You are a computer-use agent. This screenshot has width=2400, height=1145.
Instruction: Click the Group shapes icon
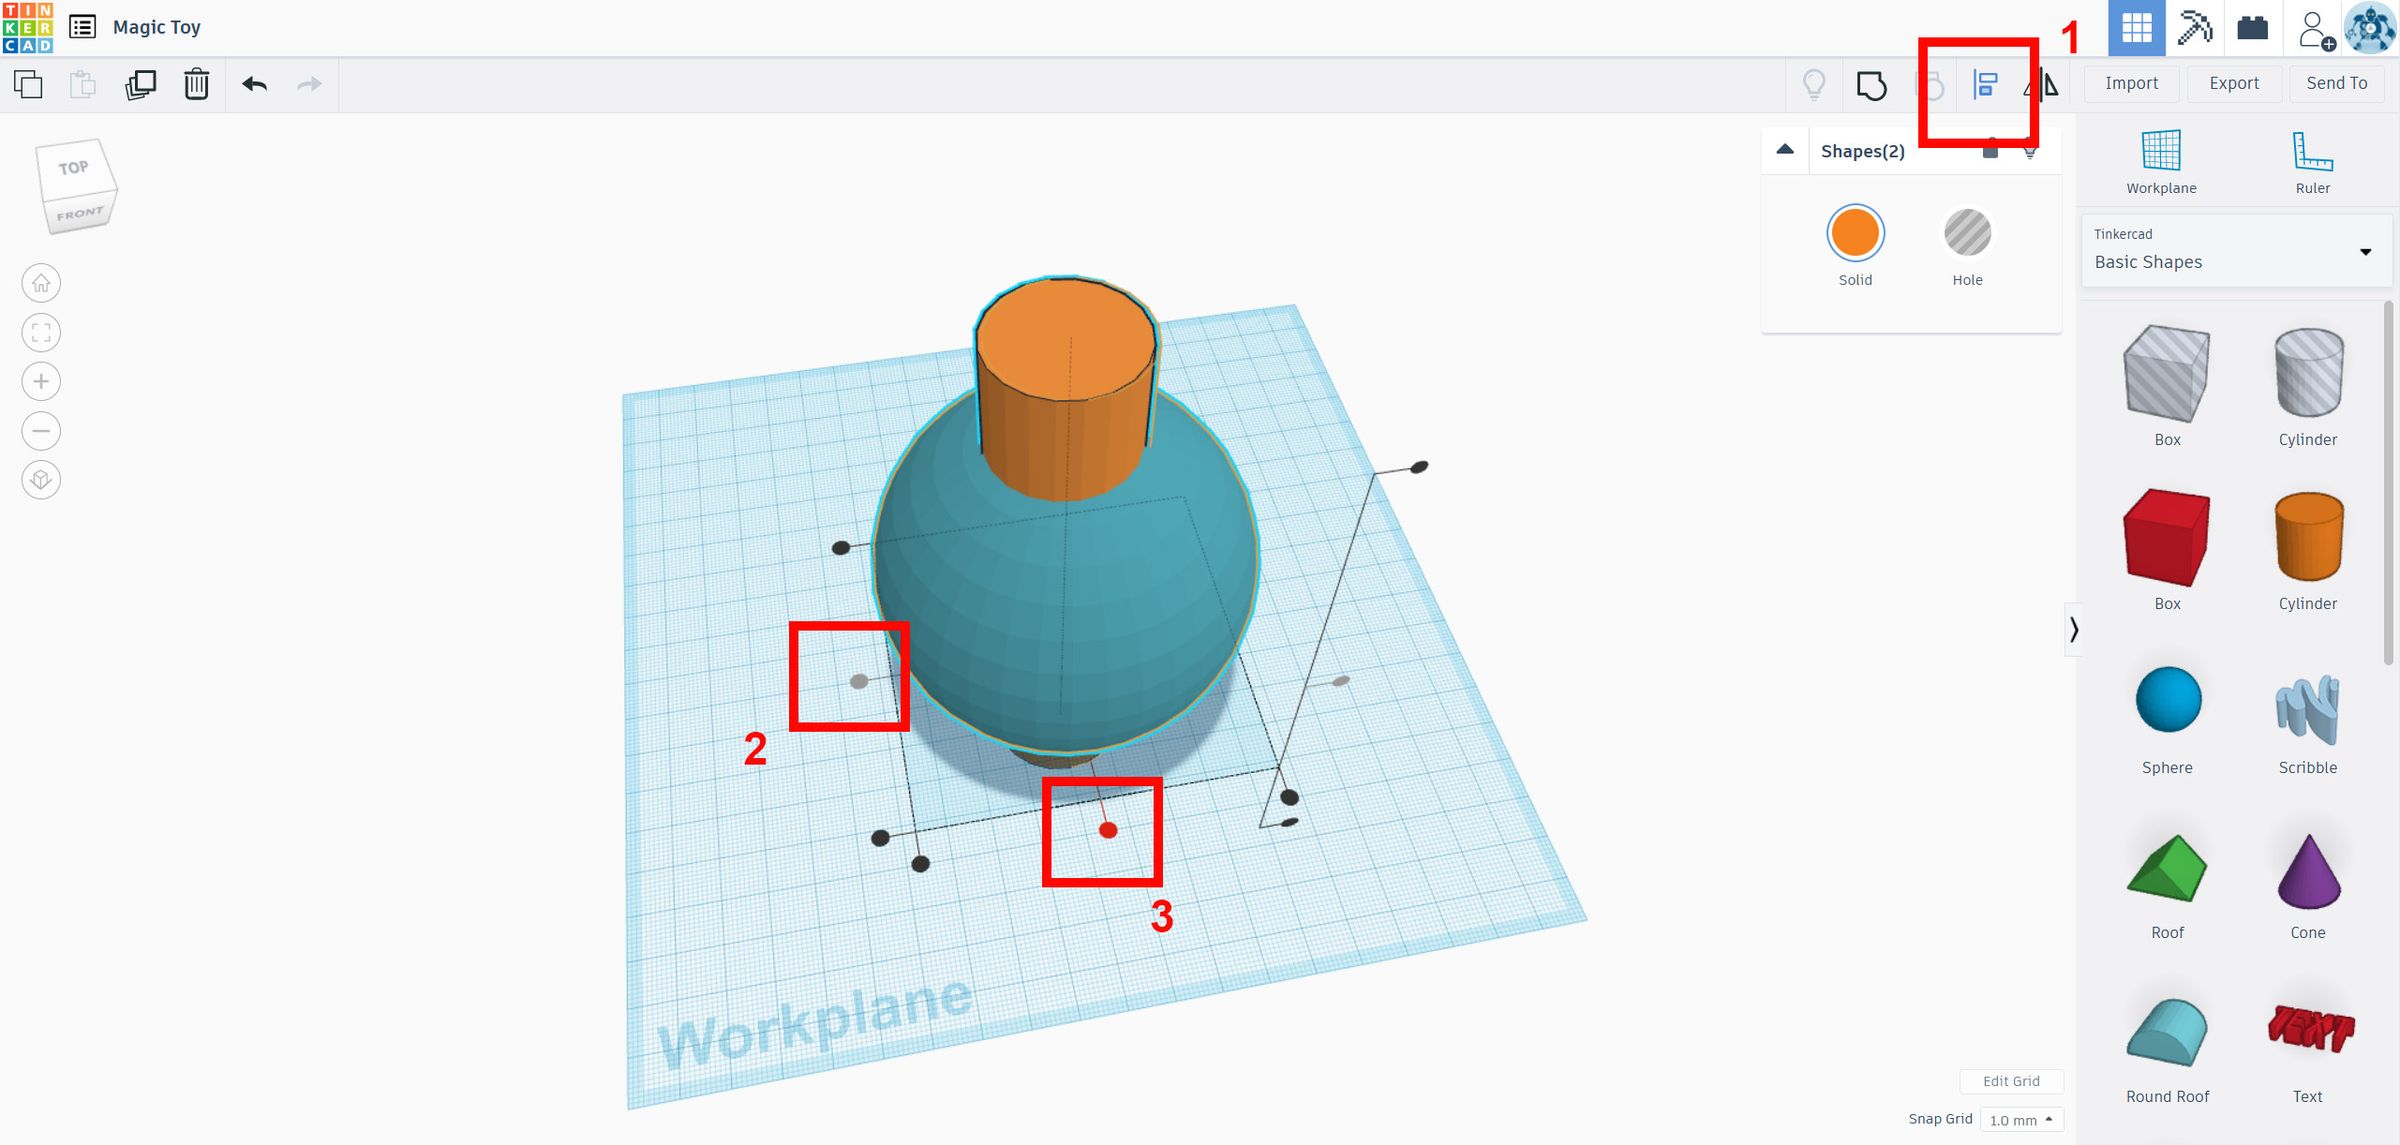point(1871,85)
